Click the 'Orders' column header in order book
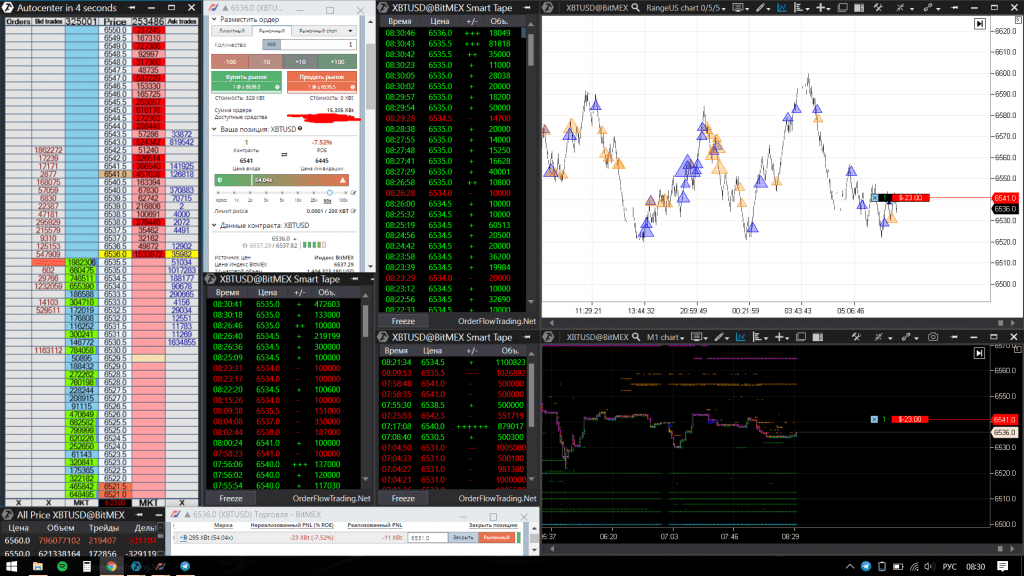Screen dimensions: 1024x576 tap(18, 22)
